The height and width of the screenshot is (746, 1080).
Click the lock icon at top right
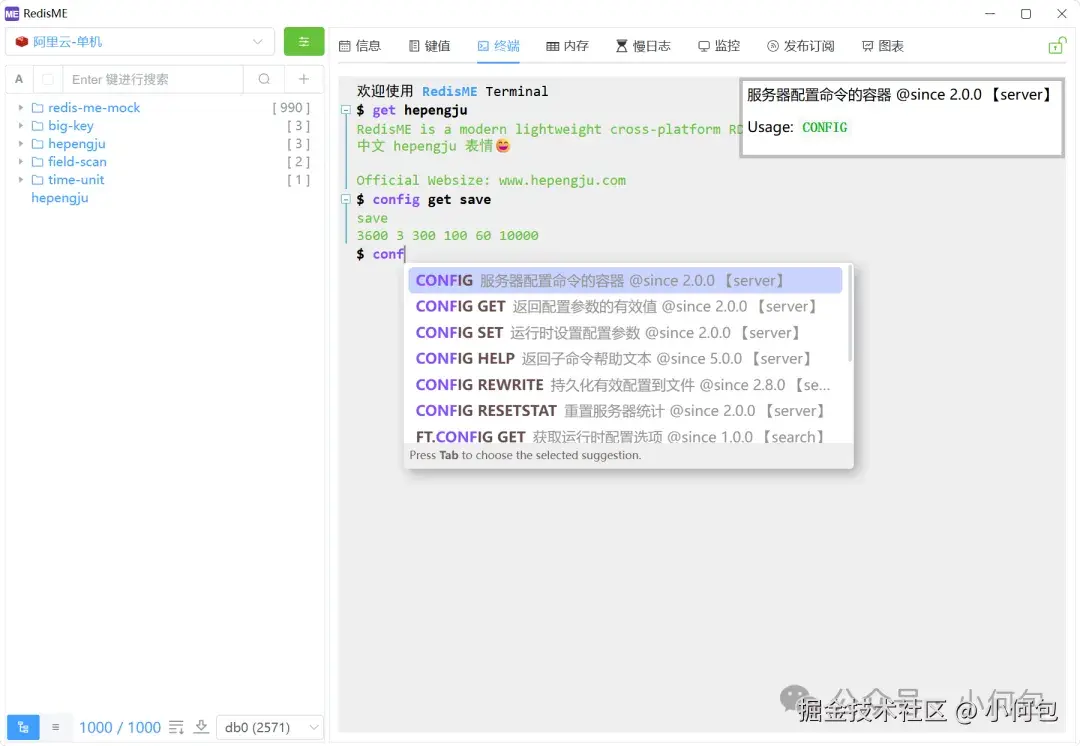[x=1057, y=45]
